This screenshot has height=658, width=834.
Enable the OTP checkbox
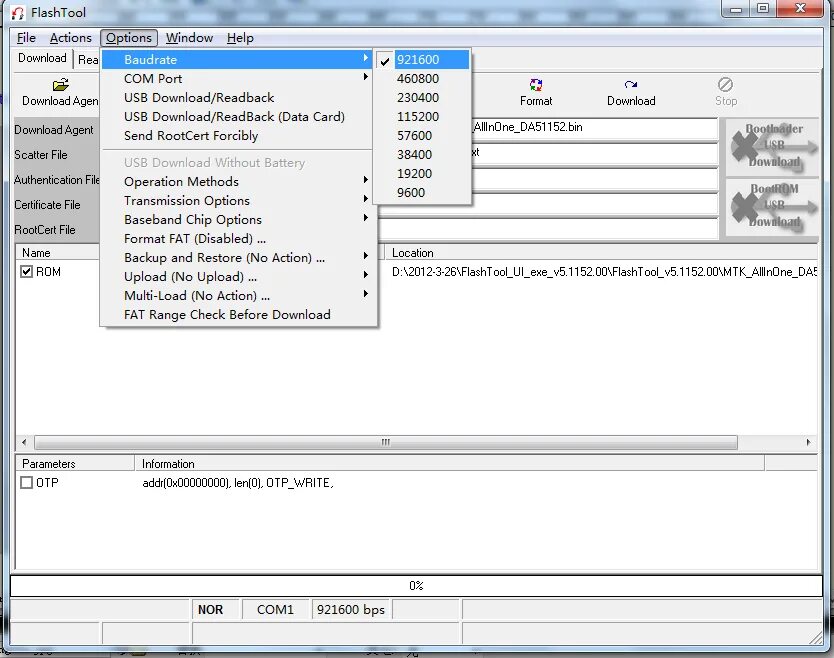pos(26,483)
